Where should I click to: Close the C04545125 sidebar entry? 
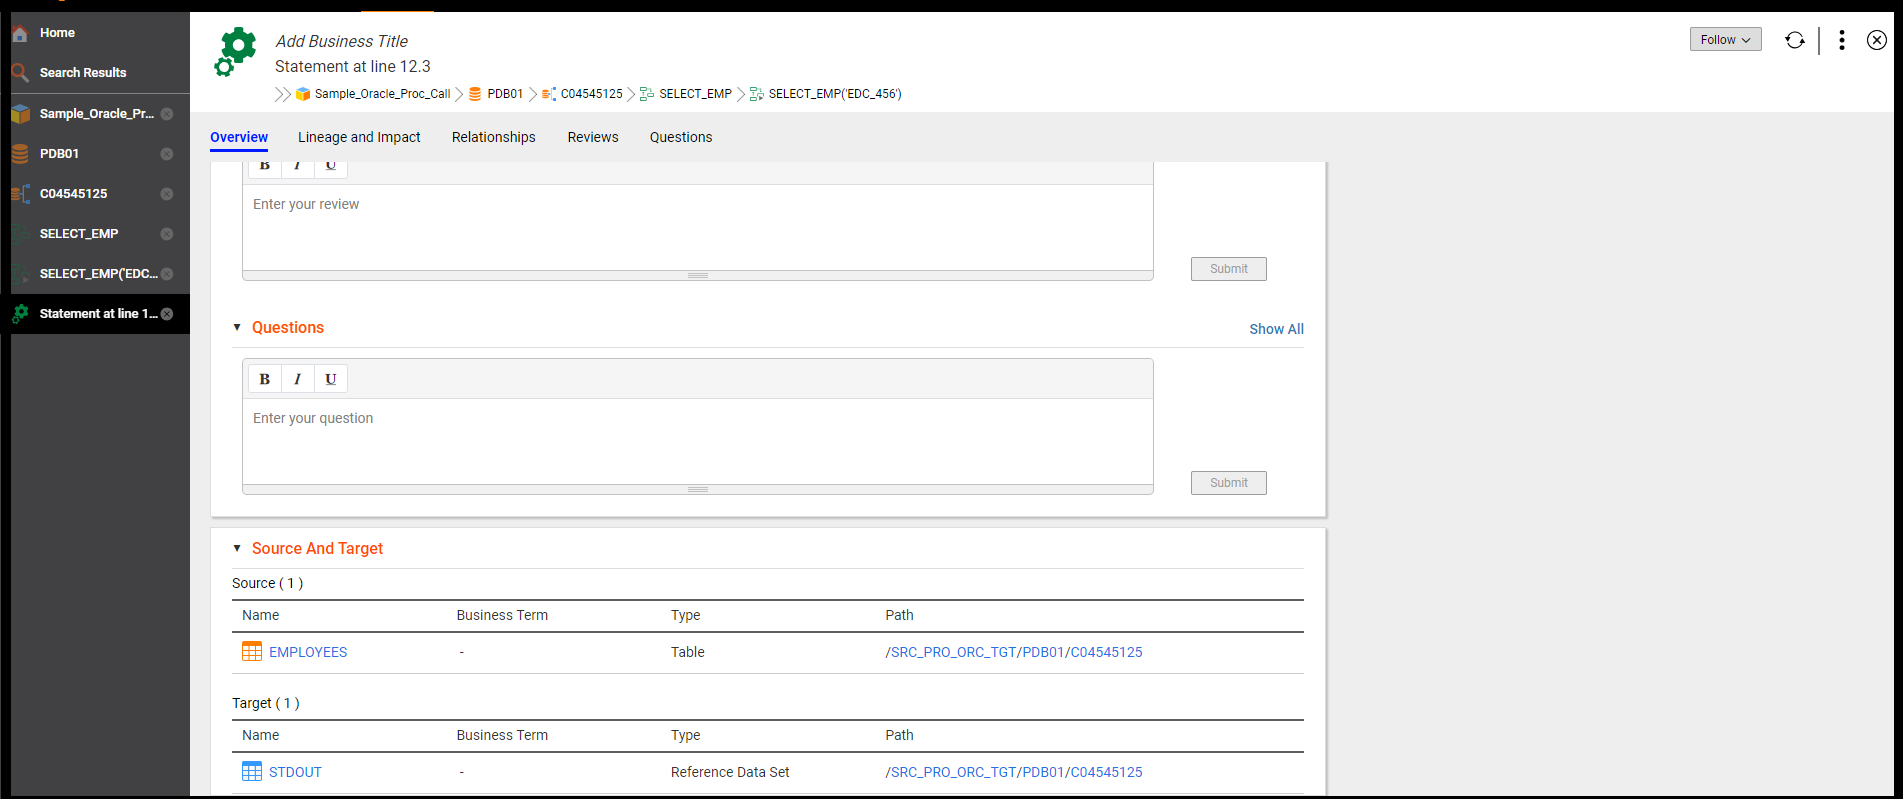point(167,194)
